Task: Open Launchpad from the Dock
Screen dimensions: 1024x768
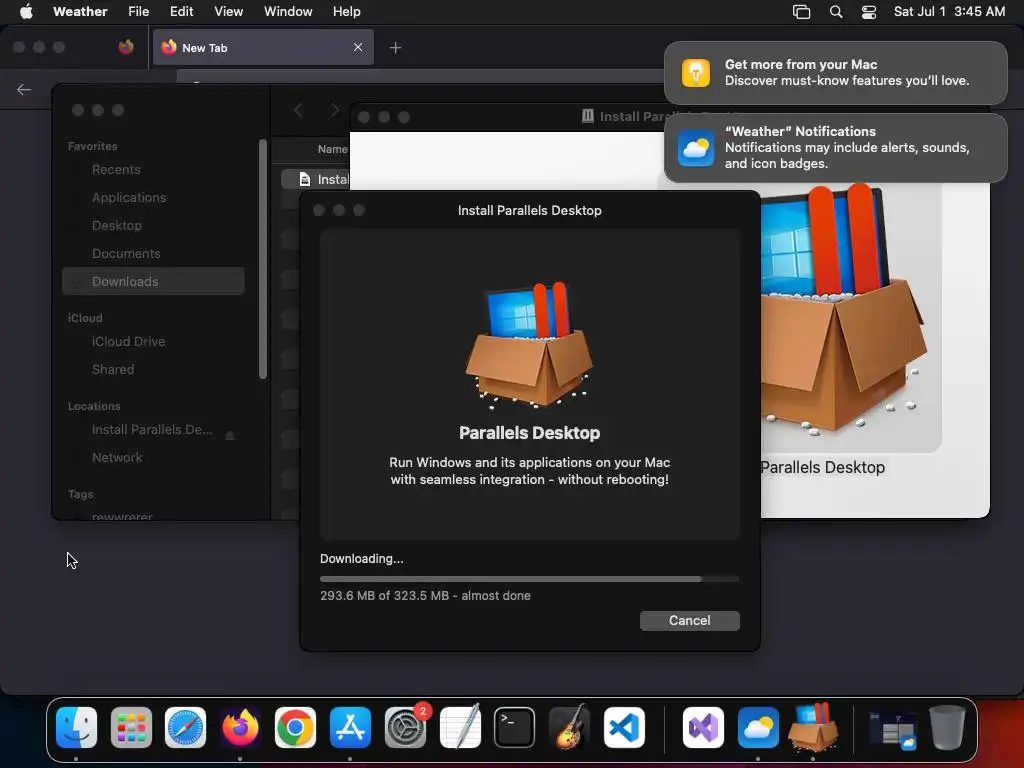Action: click(131, 728)
